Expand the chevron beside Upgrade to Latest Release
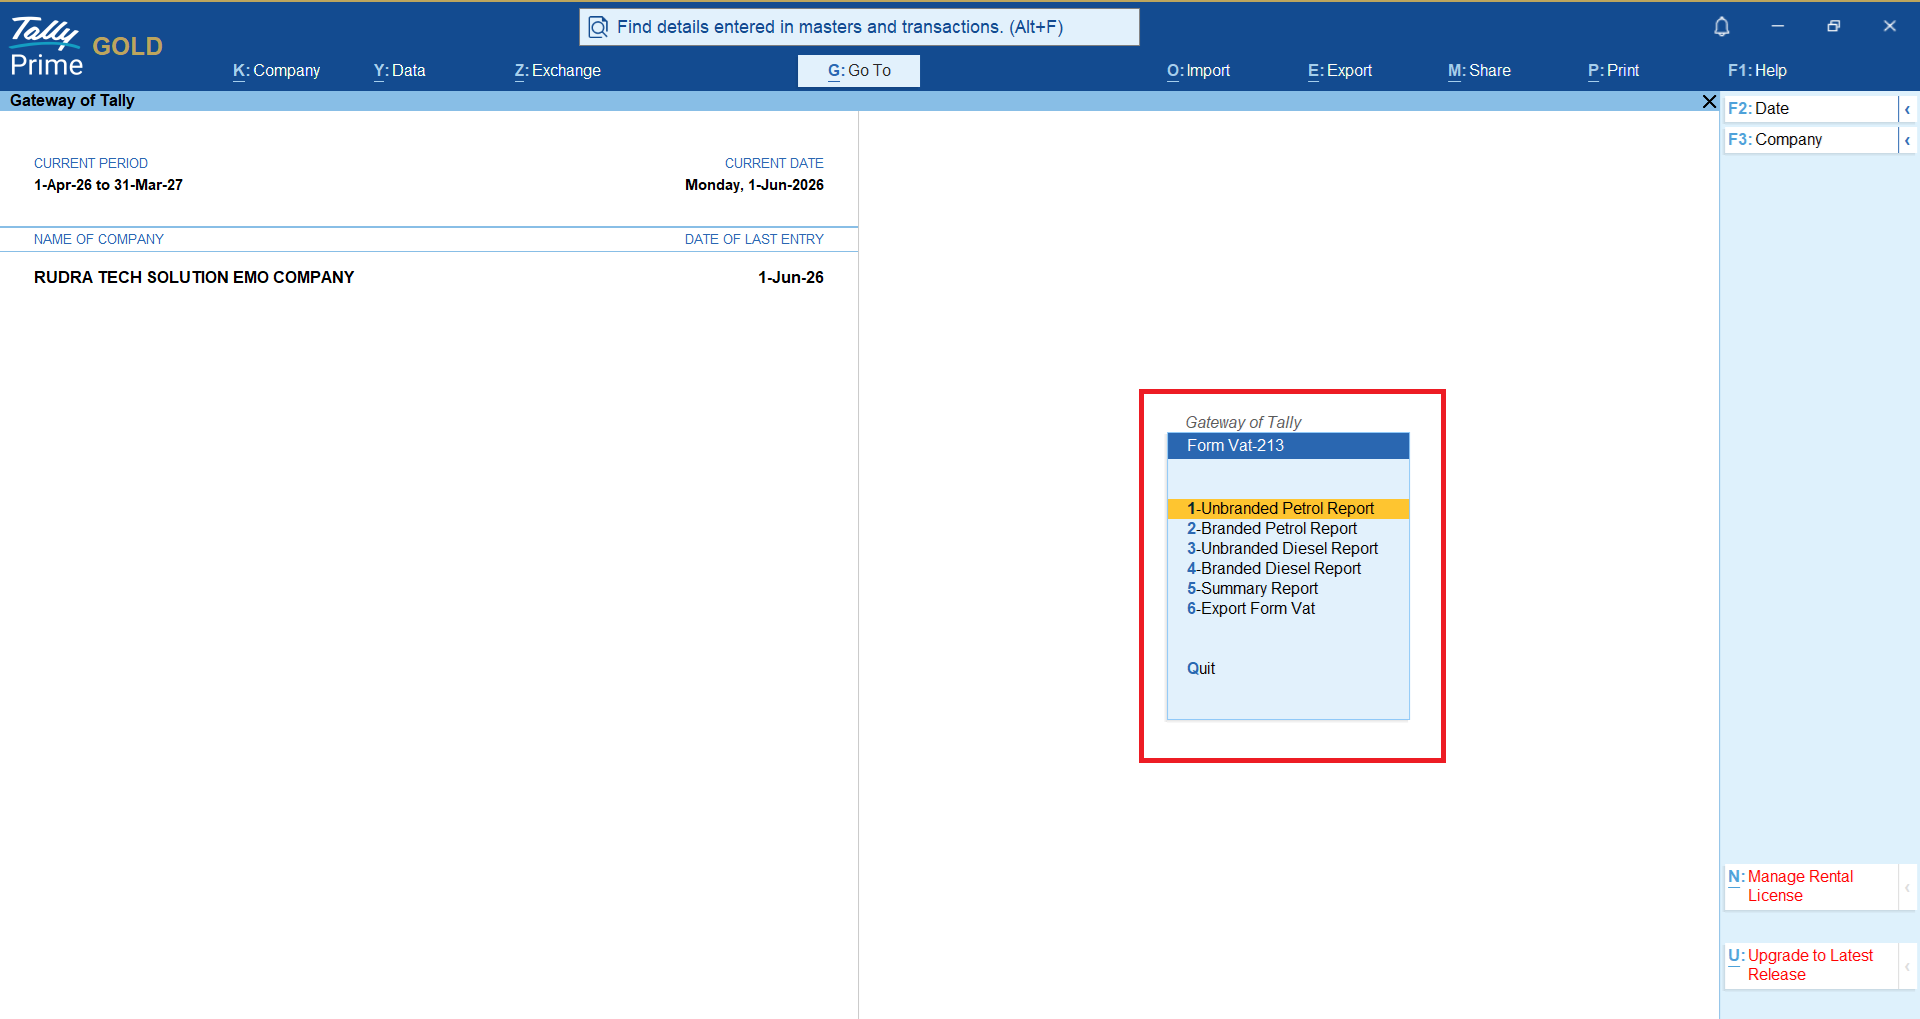This screenshot has height=1019, width=1920. (x=1907, y=966)
